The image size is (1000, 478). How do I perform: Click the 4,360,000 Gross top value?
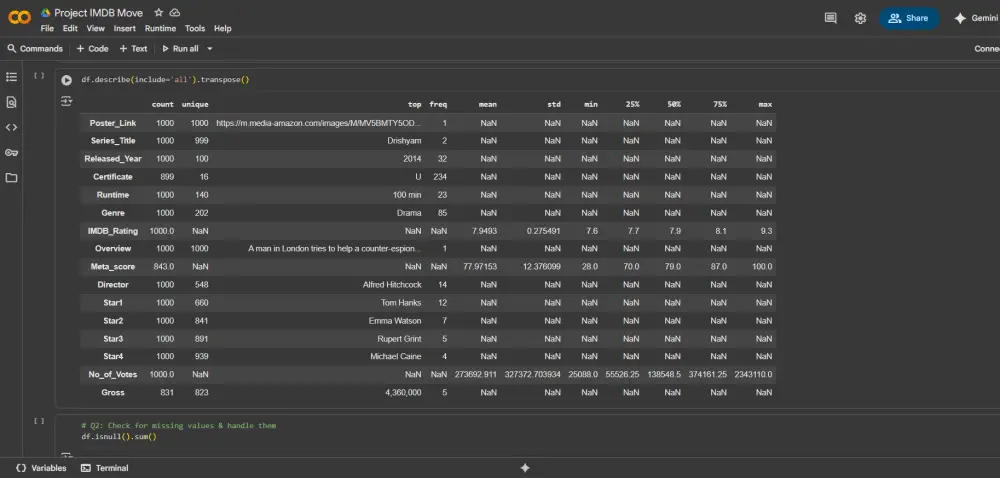[x=403, y=393]
